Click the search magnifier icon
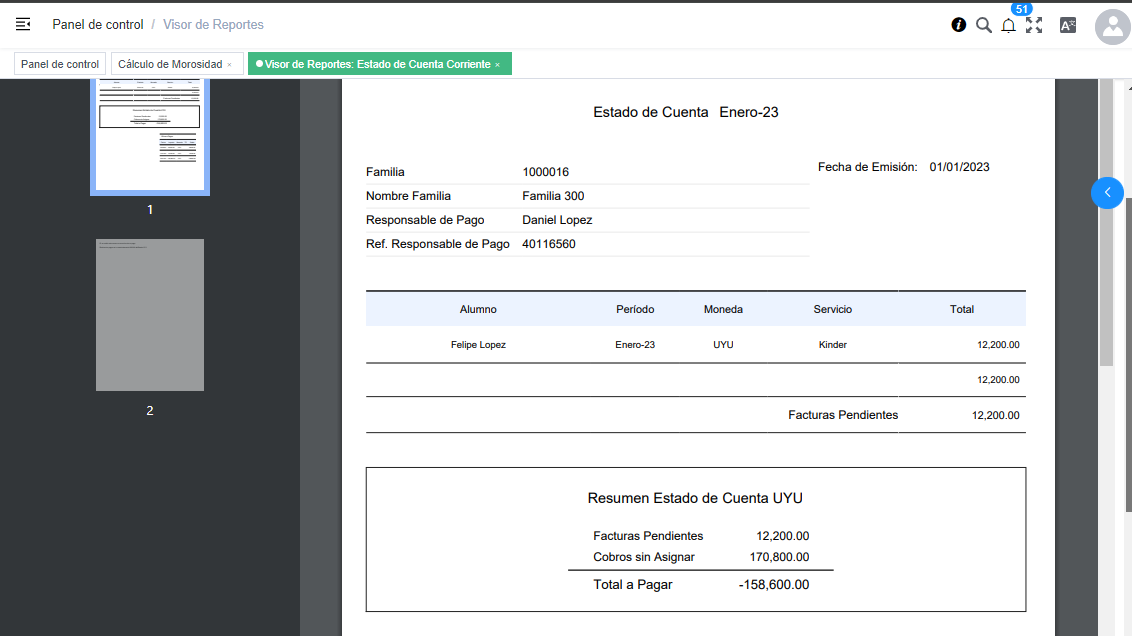This screenshot has width=1132, height=636. 983,25
